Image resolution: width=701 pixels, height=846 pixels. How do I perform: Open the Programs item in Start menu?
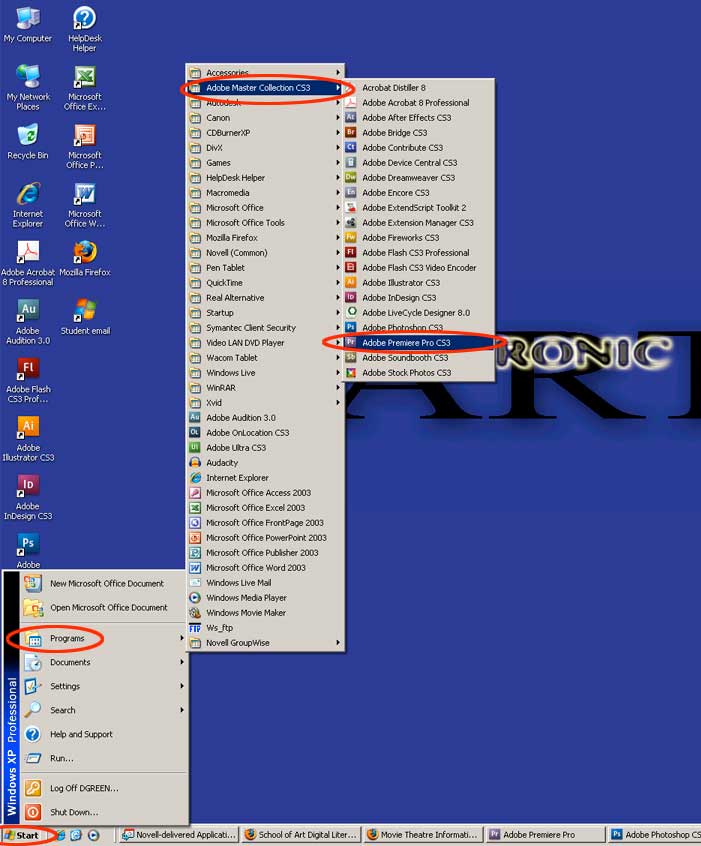click(x=104, y=638)
